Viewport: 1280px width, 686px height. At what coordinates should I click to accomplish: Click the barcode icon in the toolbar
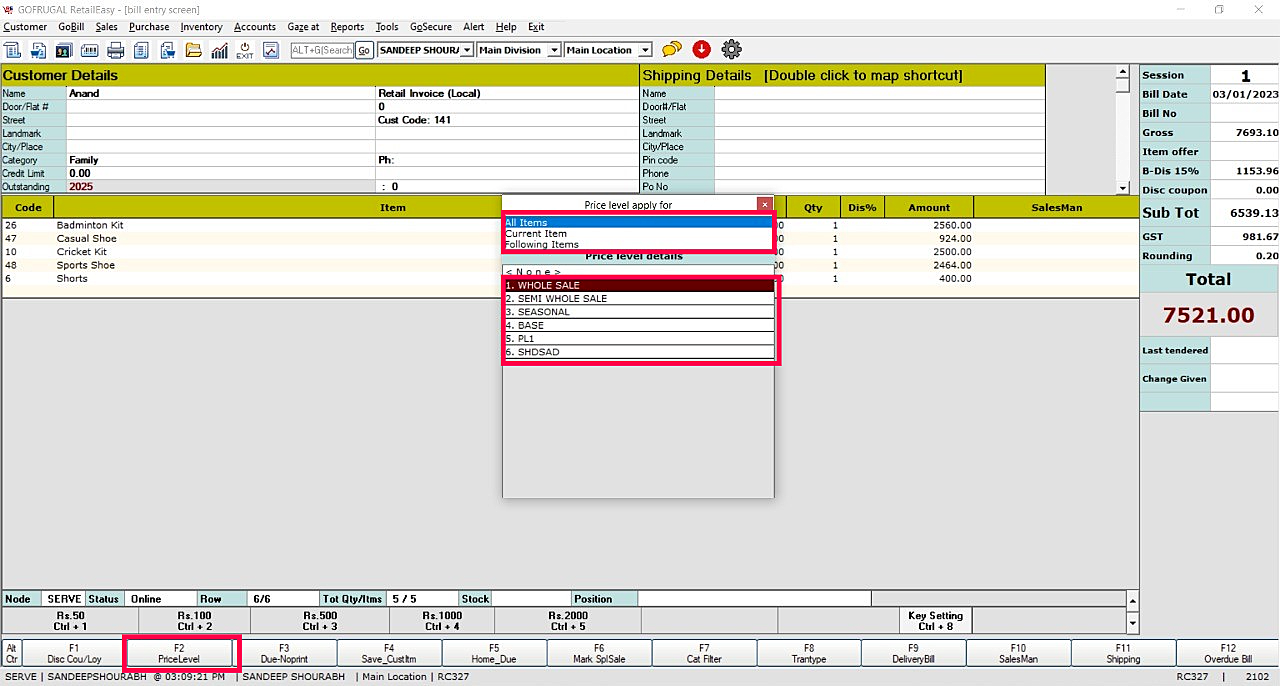(89, 50)
